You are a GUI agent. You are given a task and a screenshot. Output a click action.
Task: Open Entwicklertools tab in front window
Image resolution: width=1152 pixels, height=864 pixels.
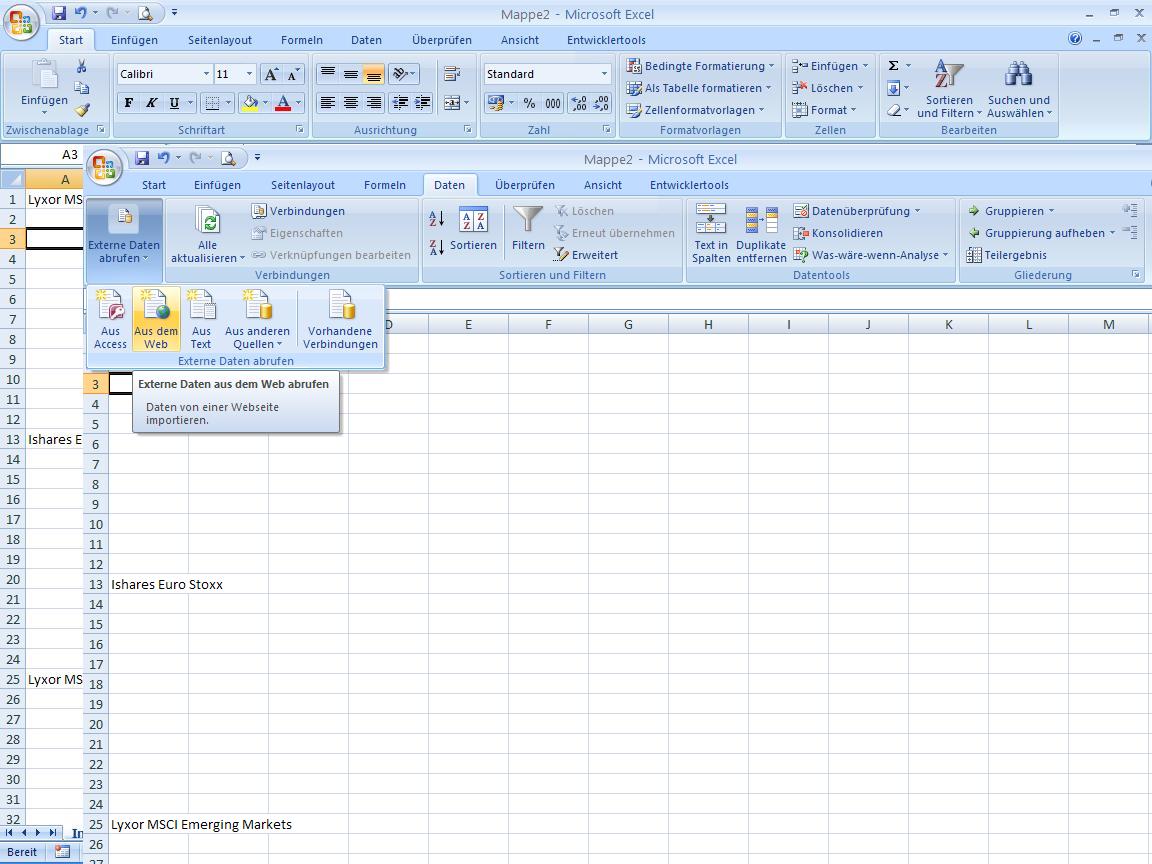coord(689,185)
